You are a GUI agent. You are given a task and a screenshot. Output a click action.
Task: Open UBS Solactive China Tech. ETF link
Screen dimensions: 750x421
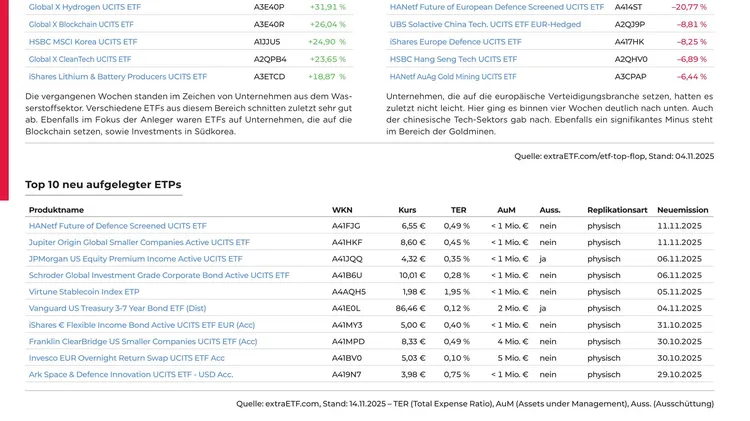(485, 24)
